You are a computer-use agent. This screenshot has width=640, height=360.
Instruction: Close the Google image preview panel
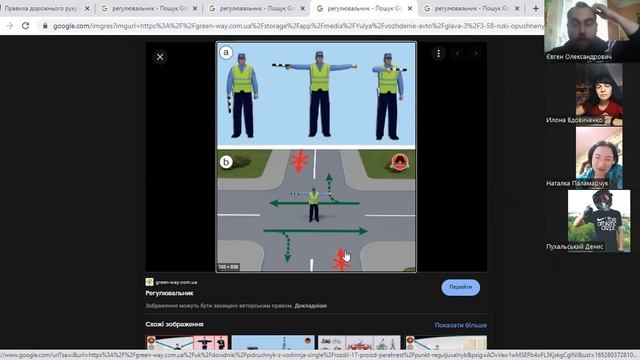coord(160,57)
